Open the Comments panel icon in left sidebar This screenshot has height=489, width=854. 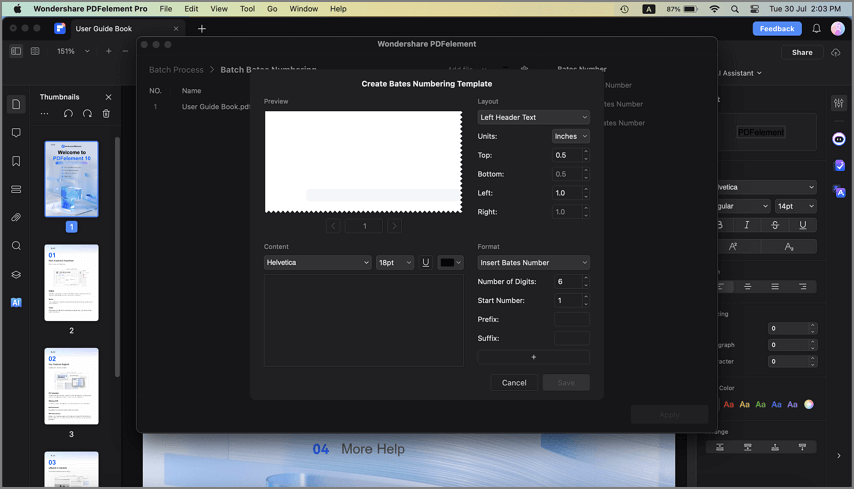[16, 133]
